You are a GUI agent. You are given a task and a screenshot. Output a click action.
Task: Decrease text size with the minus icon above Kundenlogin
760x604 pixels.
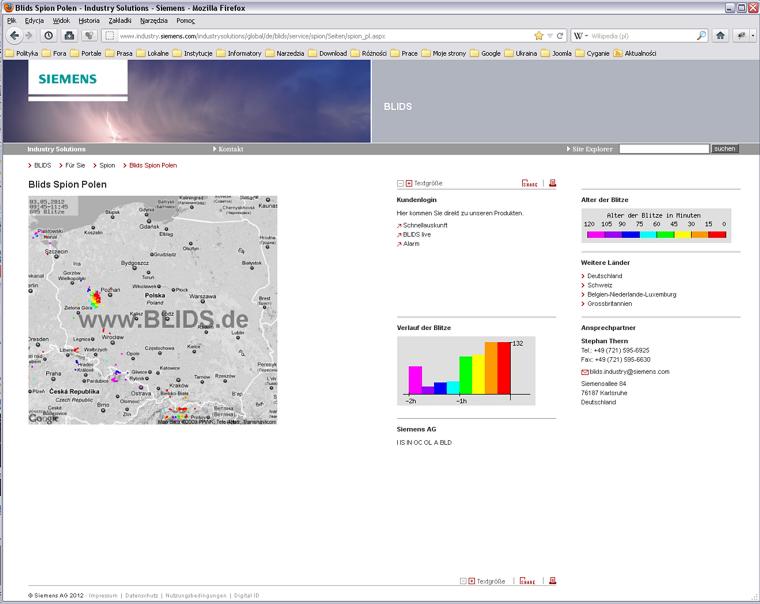coord(400,184)
